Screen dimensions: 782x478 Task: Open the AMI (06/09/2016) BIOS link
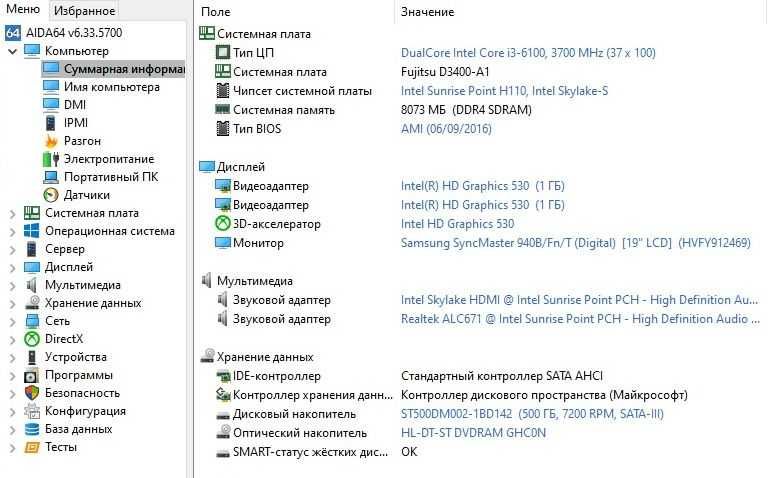click(446, 129)
